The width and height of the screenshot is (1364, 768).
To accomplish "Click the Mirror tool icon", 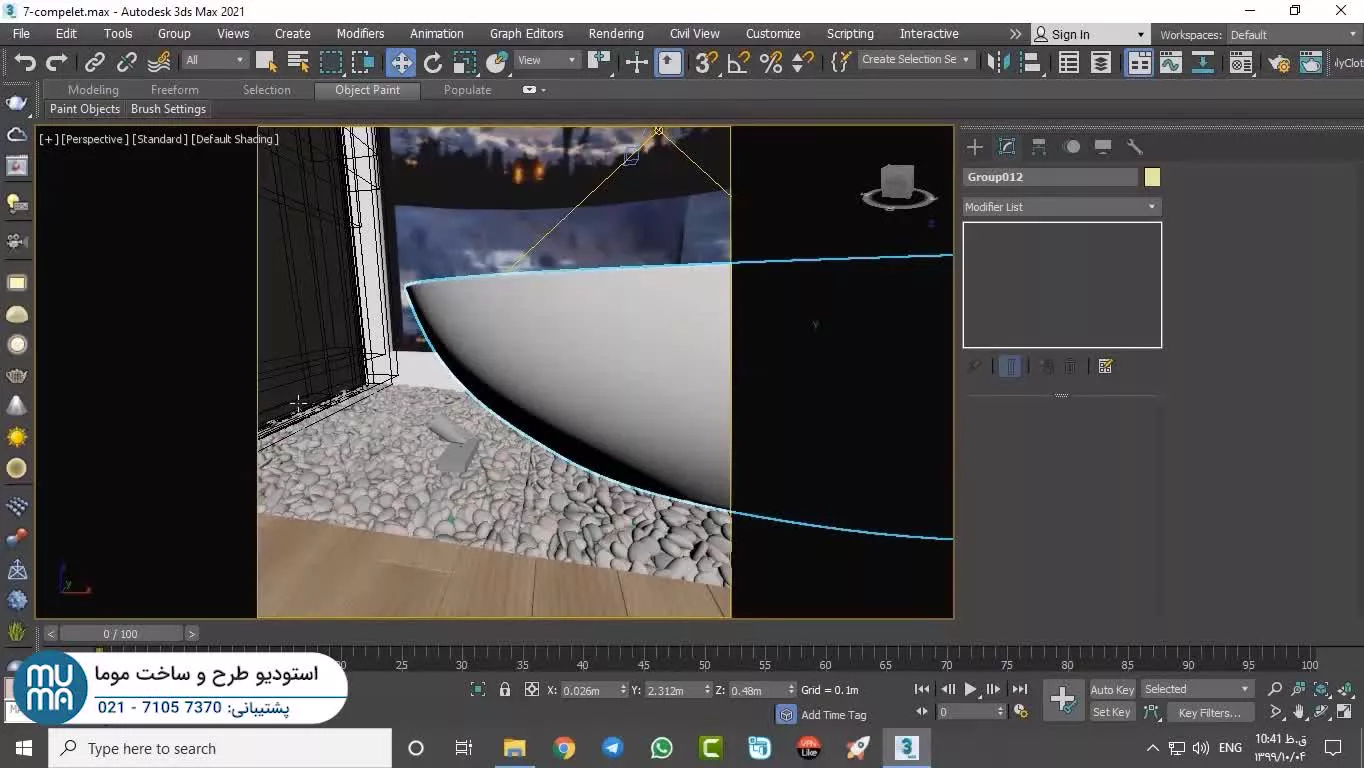I will tap(997, 63).
